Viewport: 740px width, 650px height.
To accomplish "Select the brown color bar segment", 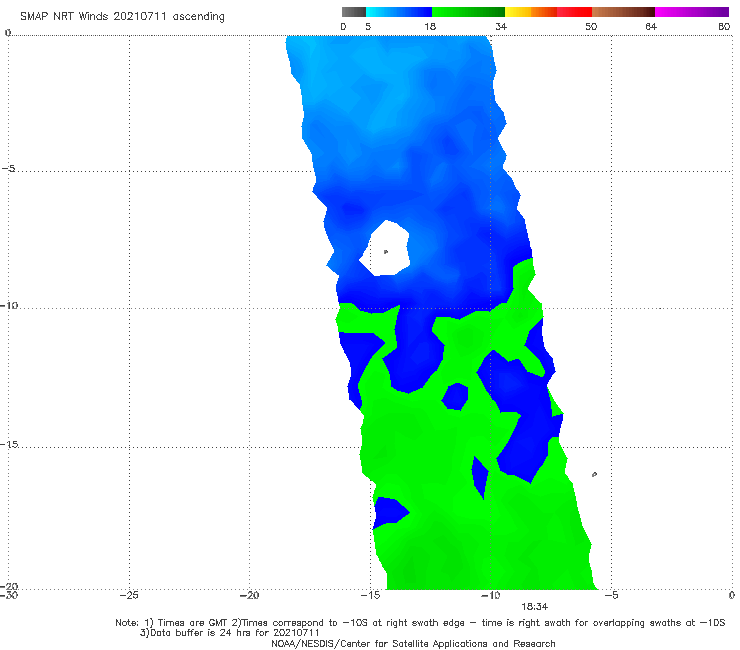I will click(623, 12).
